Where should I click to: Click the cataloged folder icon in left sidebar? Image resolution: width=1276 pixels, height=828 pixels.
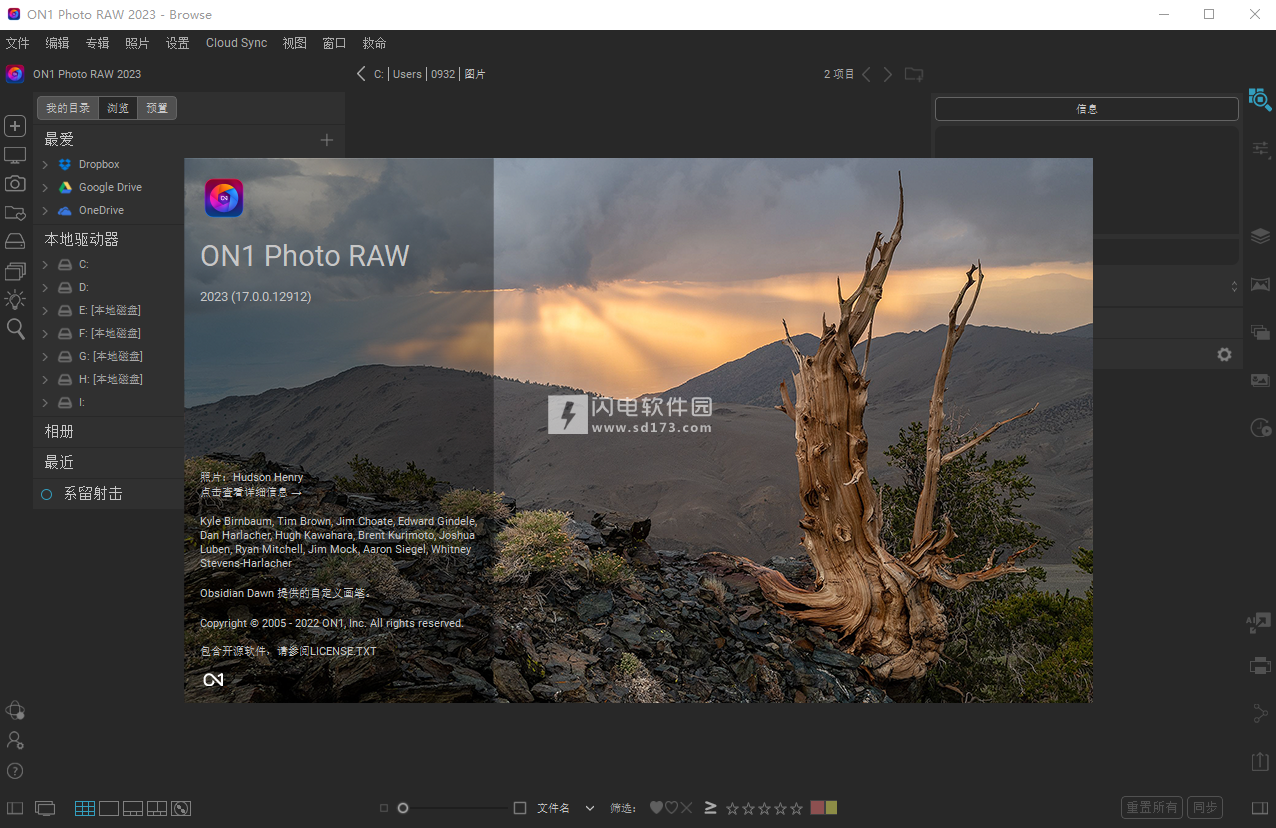(15, 213)
